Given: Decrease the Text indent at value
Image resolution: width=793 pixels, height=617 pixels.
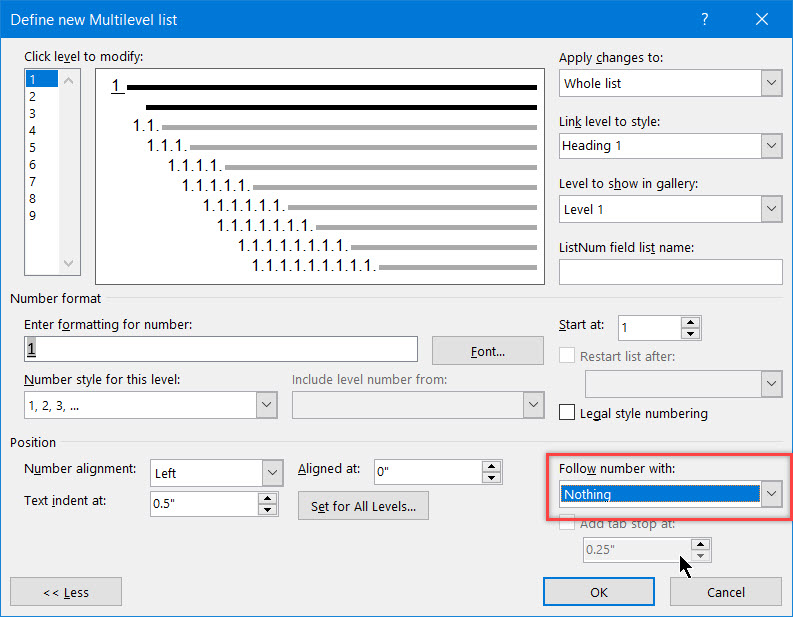Looking at the screenshot, I should 268,510.
